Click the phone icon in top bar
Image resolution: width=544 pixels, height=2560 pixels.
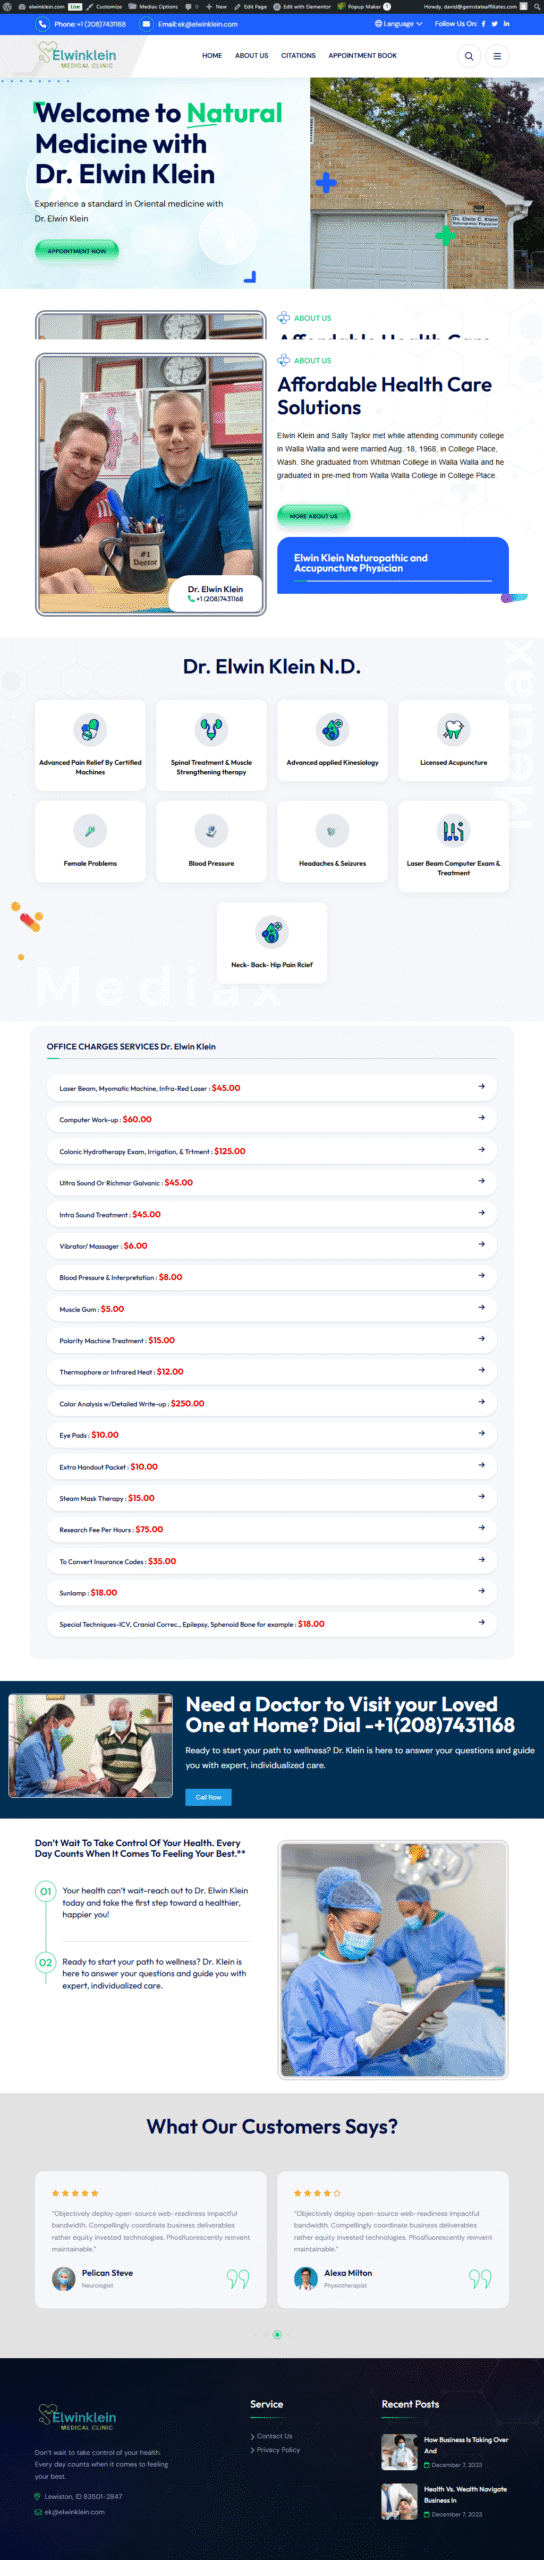tap(42, 24)
